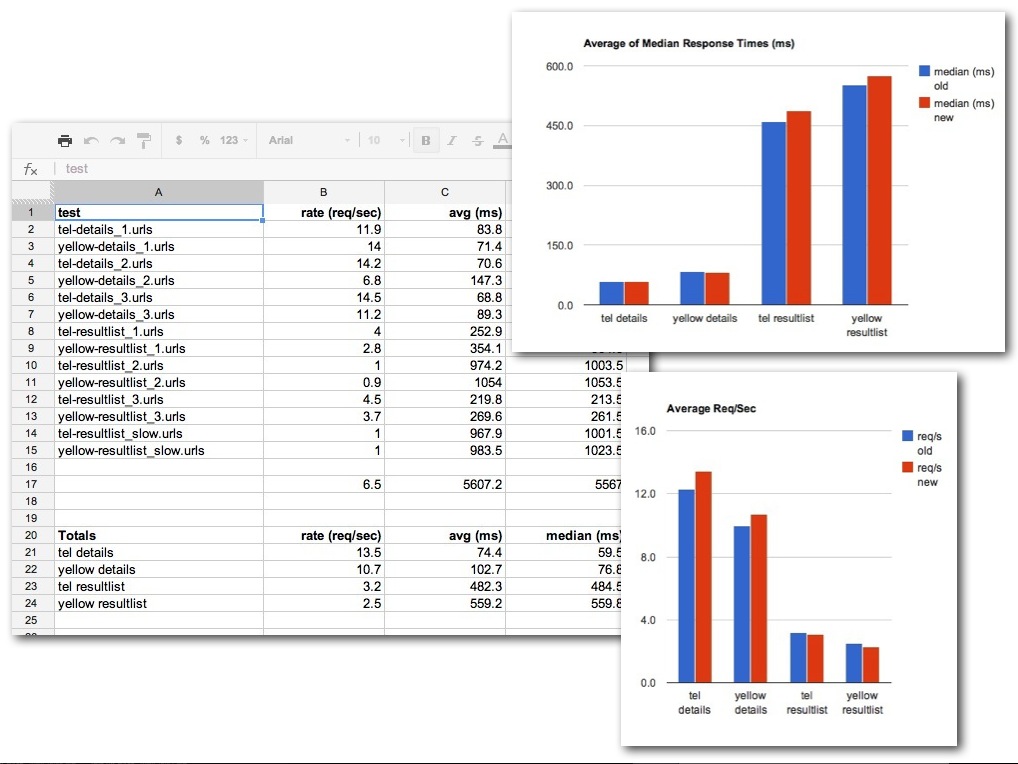Select column B header

[323, 192]
